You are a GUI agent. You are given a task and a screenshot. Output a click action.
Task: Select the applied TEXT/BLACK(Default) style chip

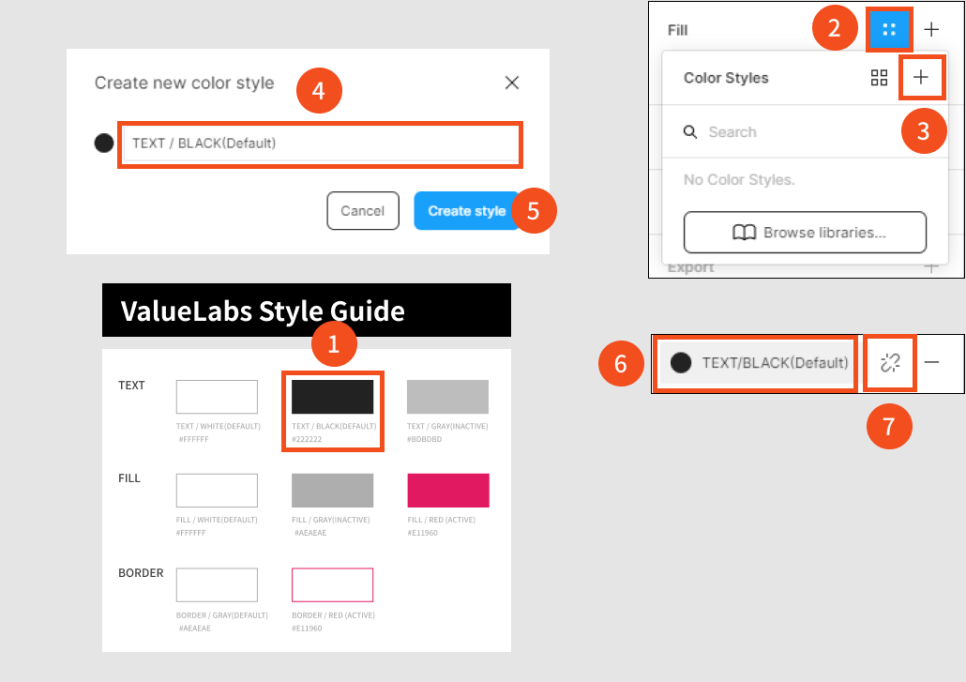[x=758, y=362]
